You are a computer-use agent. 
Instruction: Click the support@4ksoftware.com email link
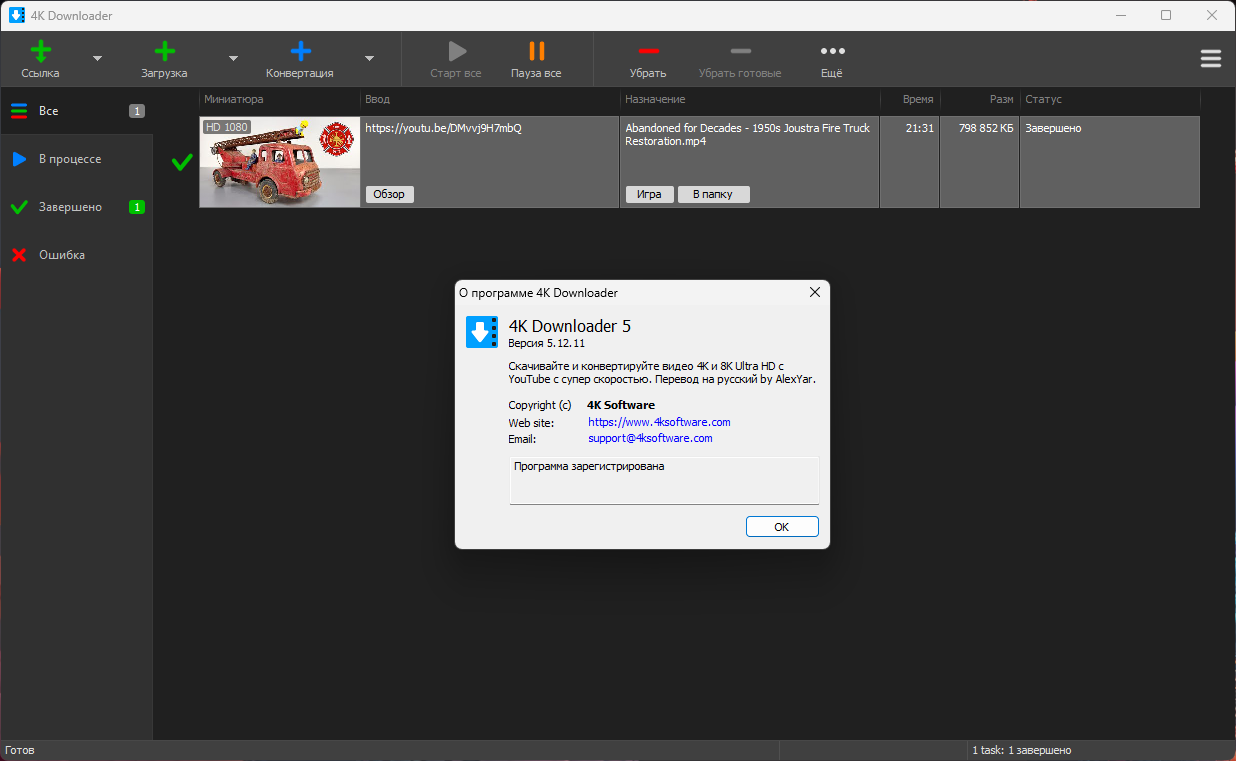[x=650, y=438]
